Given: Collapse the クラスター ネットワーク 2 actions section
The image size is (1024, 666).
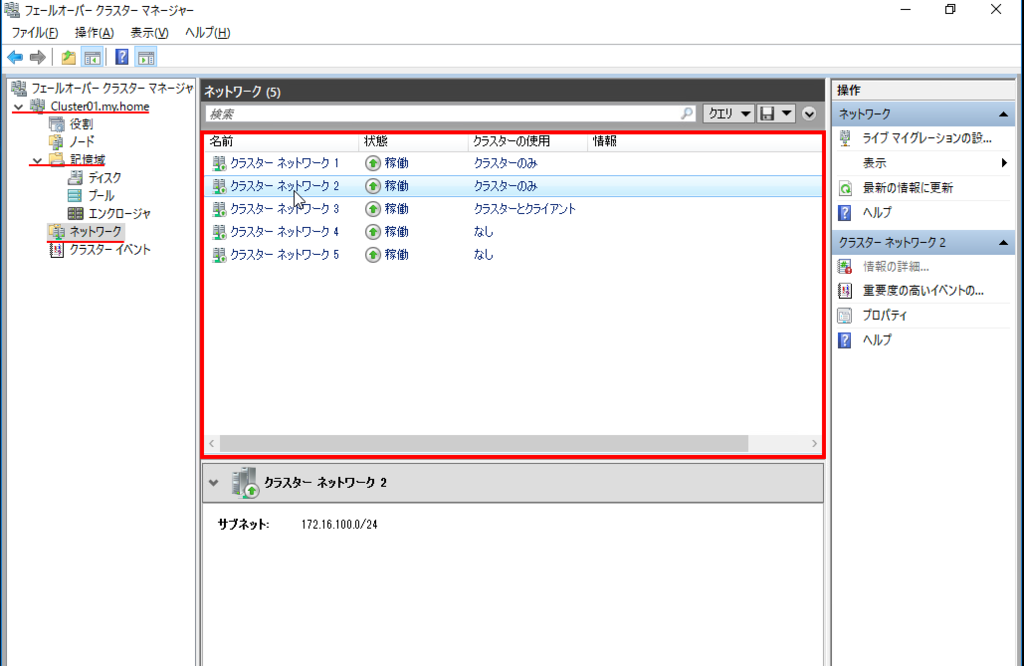Looking at the screenshot, I should (x=1003, y=243).
